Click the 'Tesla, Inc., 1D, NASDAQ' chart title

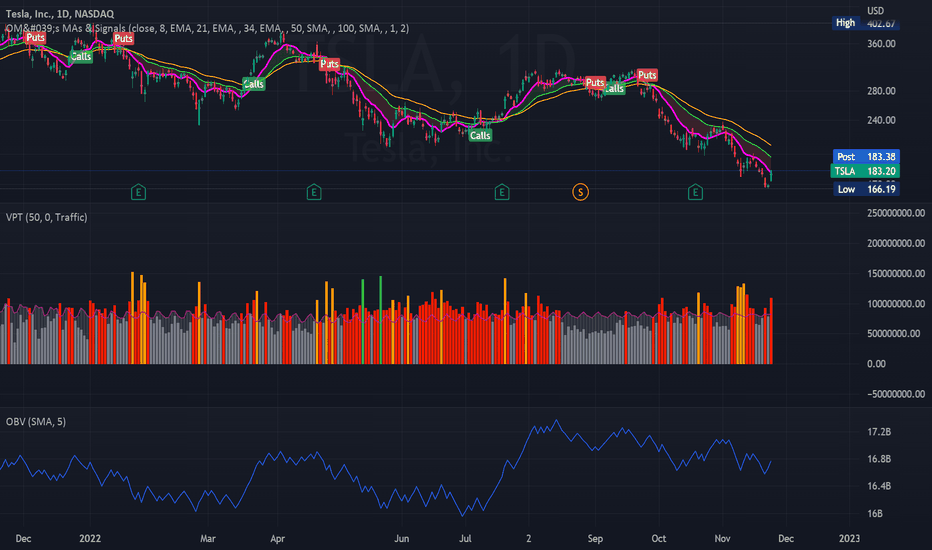(x=59, y=14)
